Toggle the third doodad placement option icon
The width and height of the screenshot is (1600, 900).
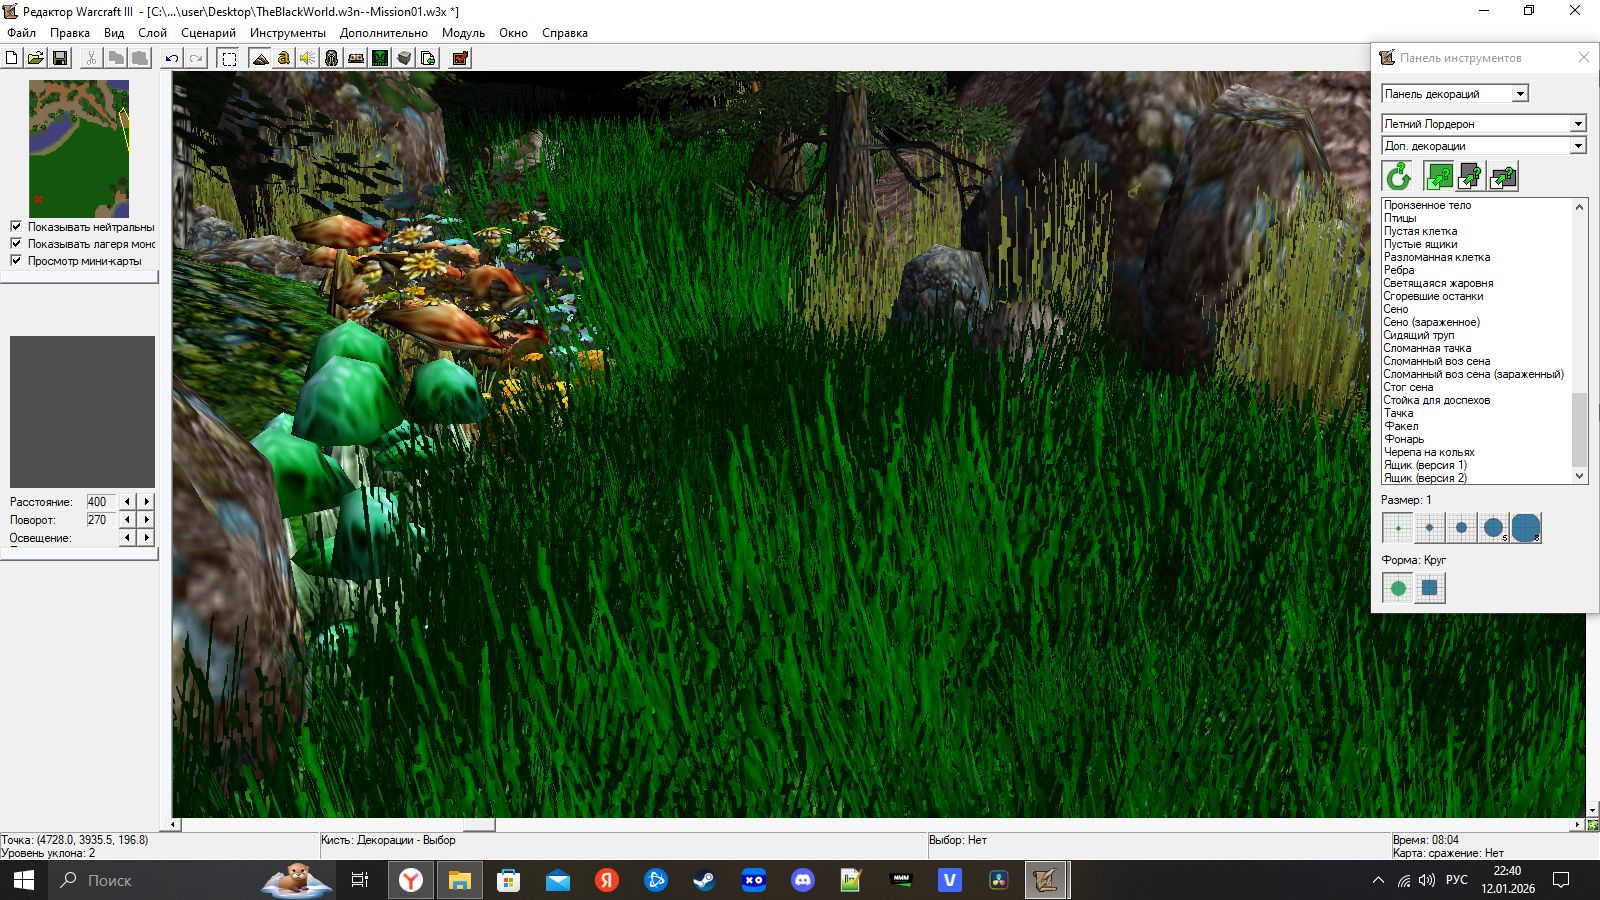[1503, 177]
